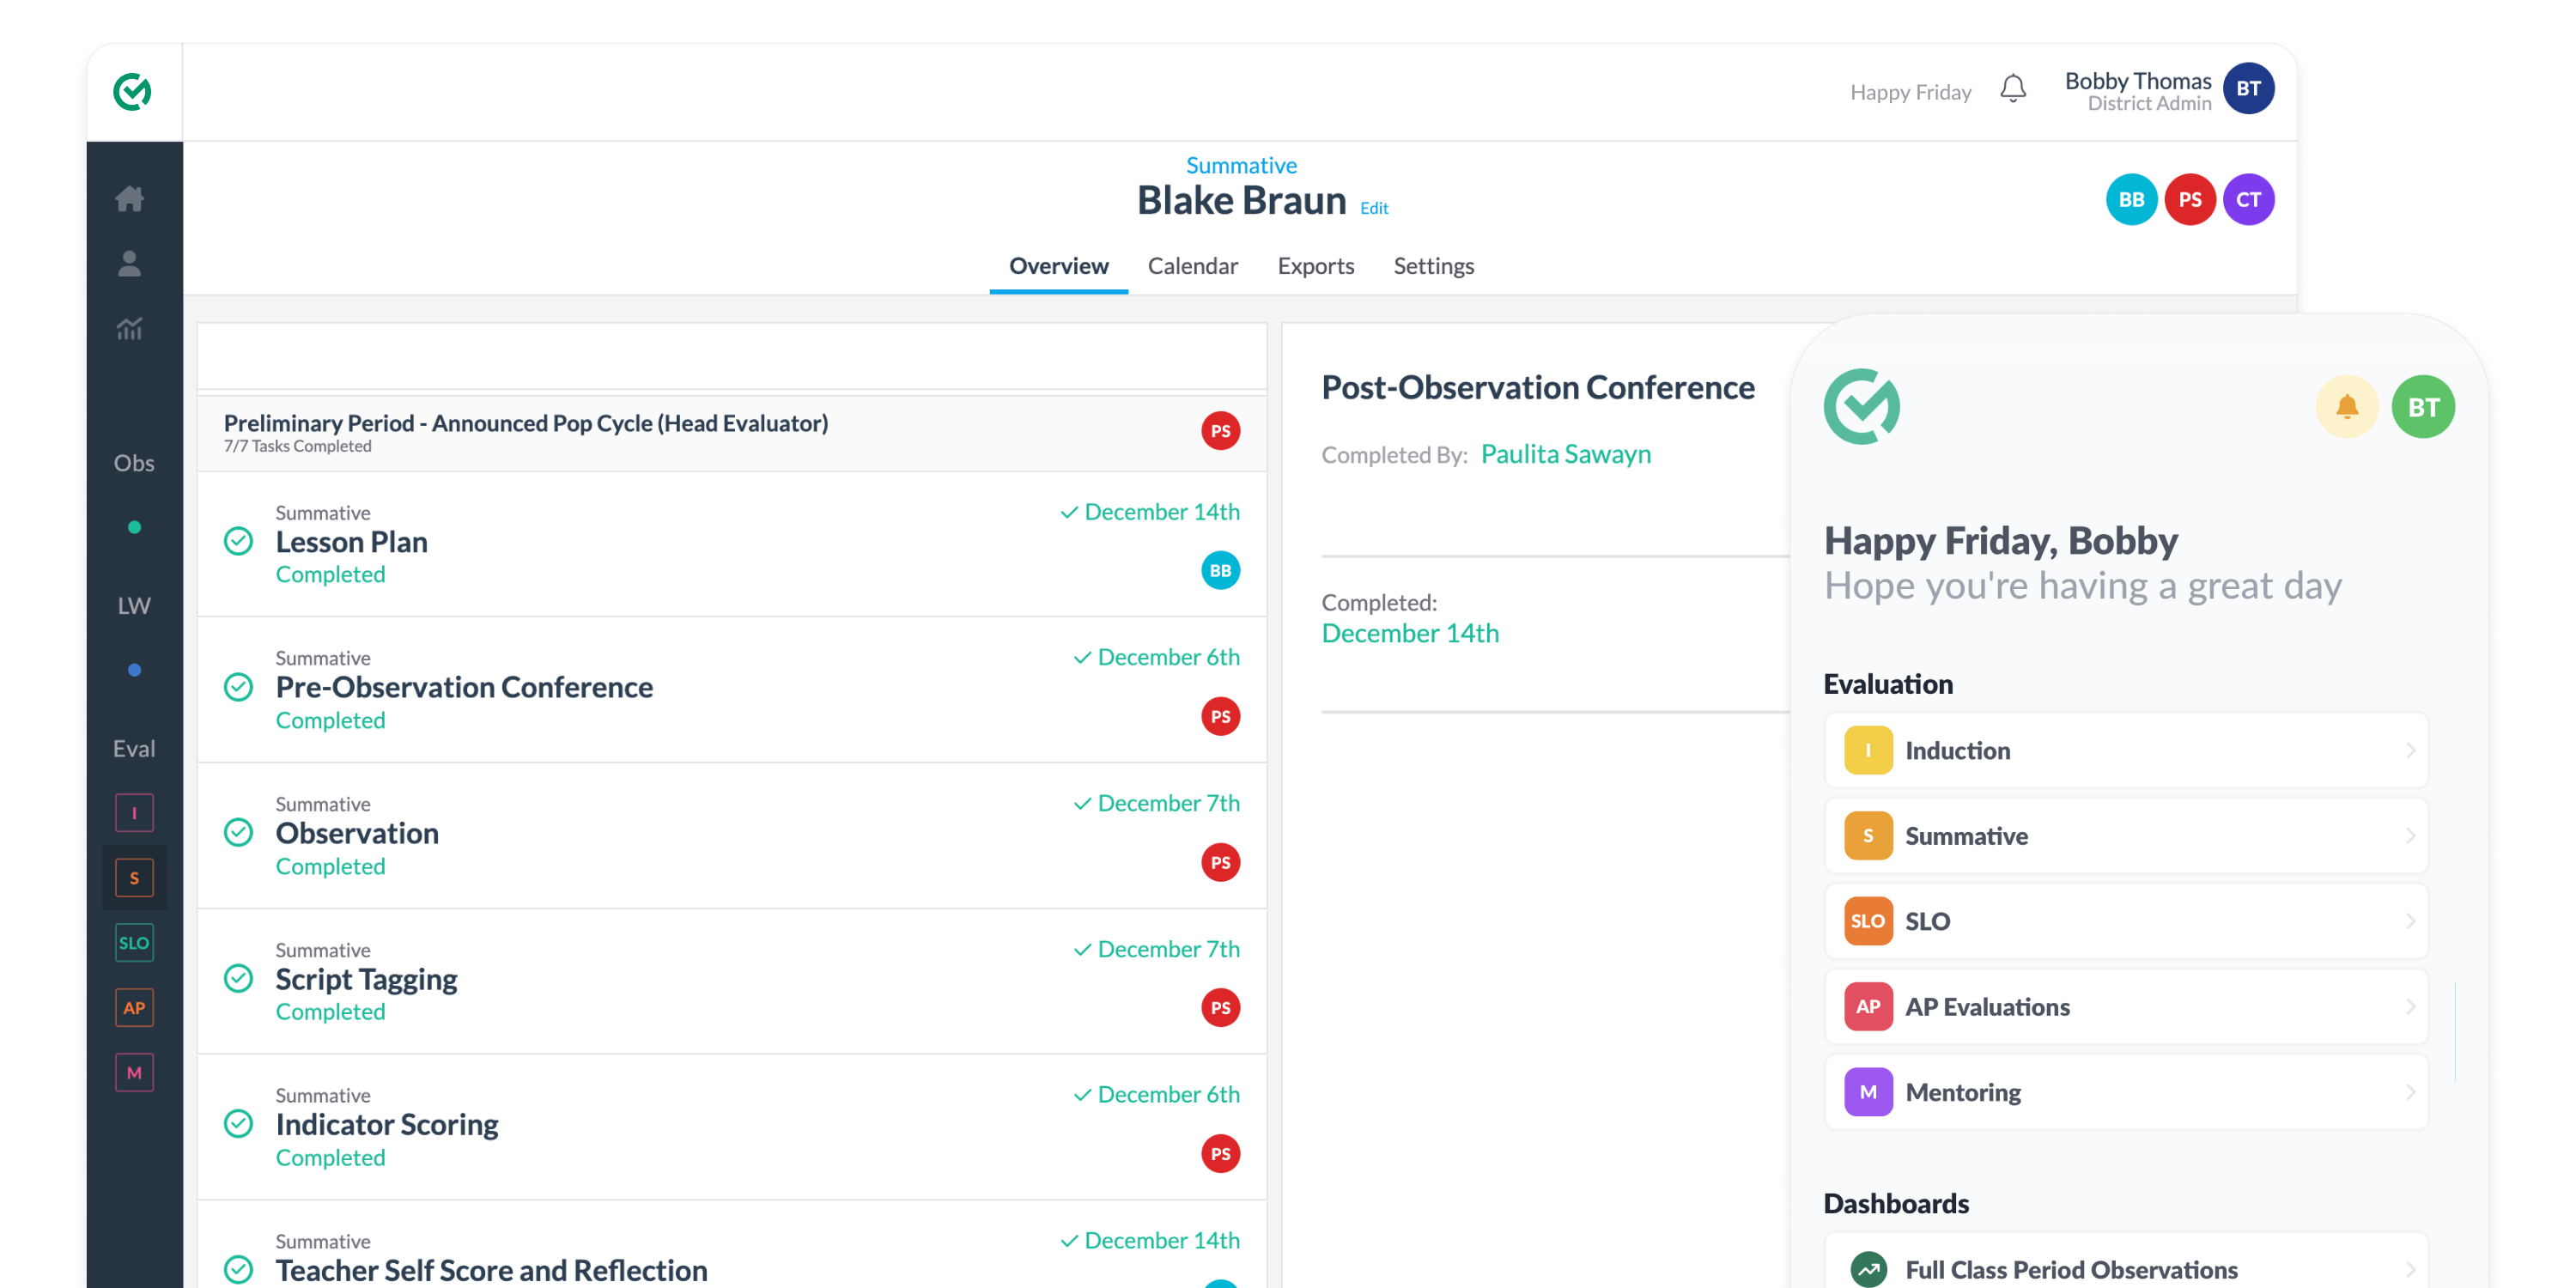Open the analytics chart icon in sidebar
The image size is (2576, 1288).
point(129,328)
